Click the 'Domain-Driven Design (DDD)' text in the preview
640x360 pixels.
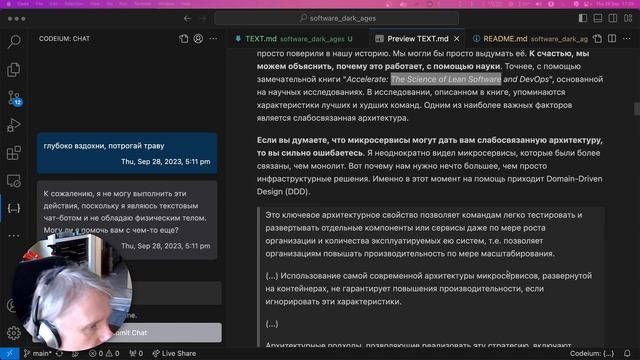[x=429, y=185]
